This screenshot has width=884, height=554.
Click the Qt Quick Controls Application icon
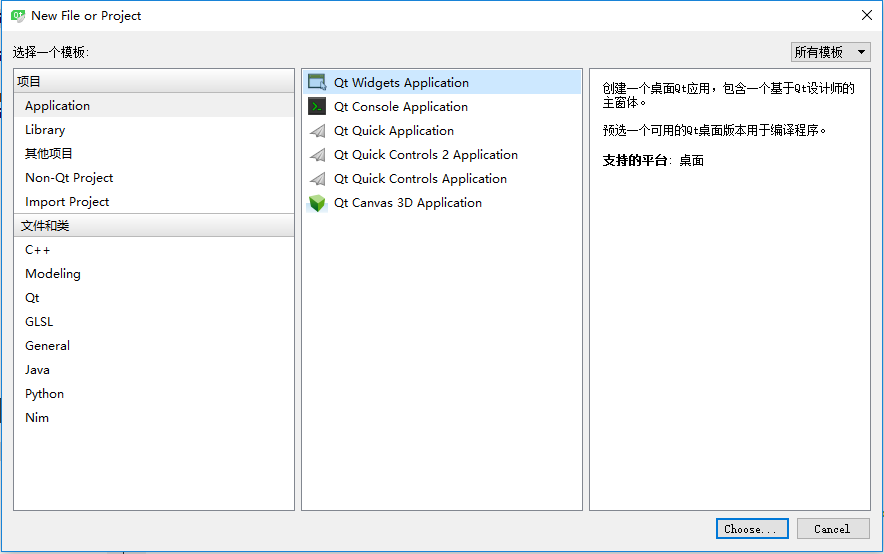[x=317, y=179]
